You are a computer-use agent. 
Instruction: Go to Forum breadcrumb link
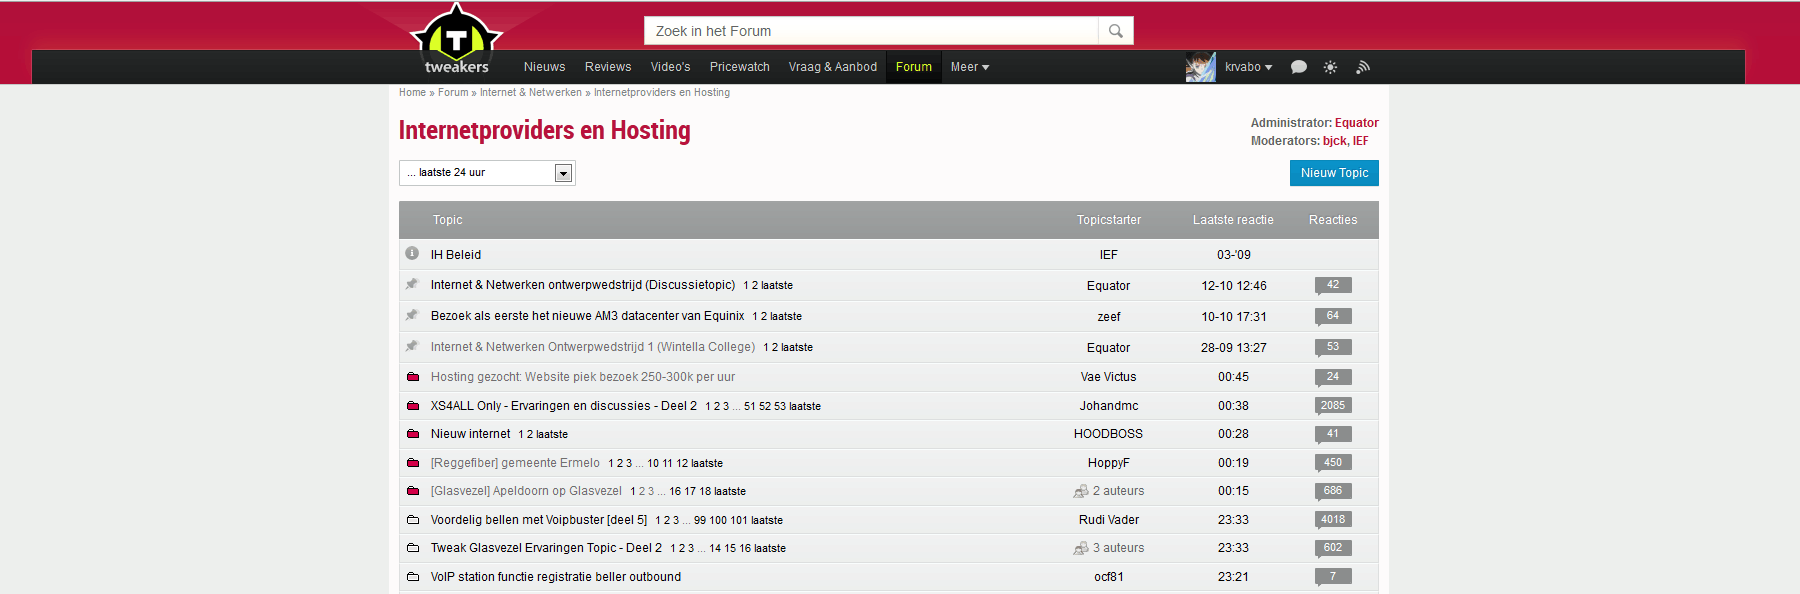[x=453, y=92]
